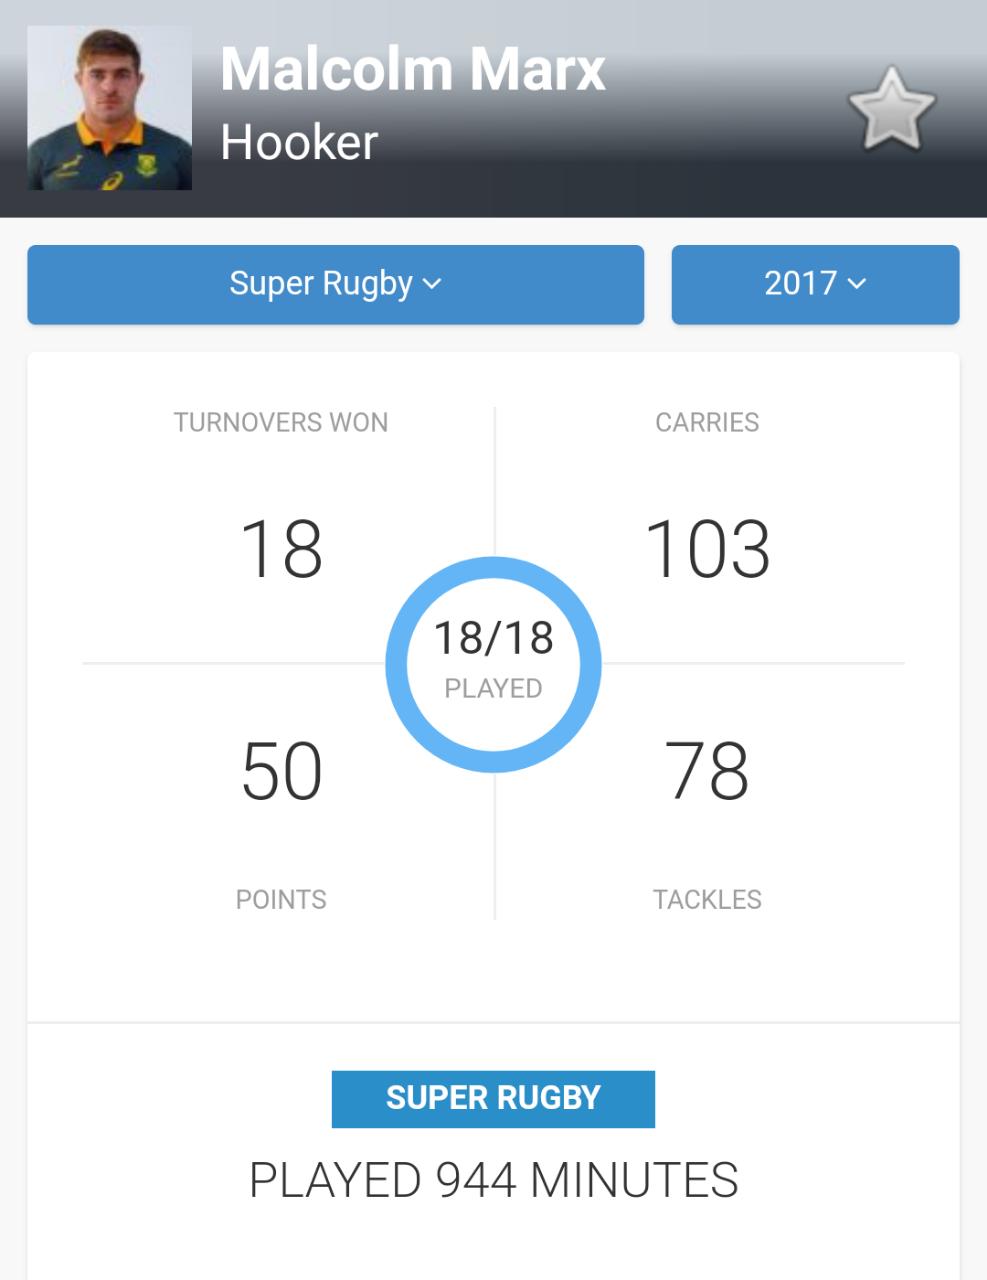This screenshot has height=1280, width=987.
Task: Open the 2017 season dropdown
Action: click(814, 284)
